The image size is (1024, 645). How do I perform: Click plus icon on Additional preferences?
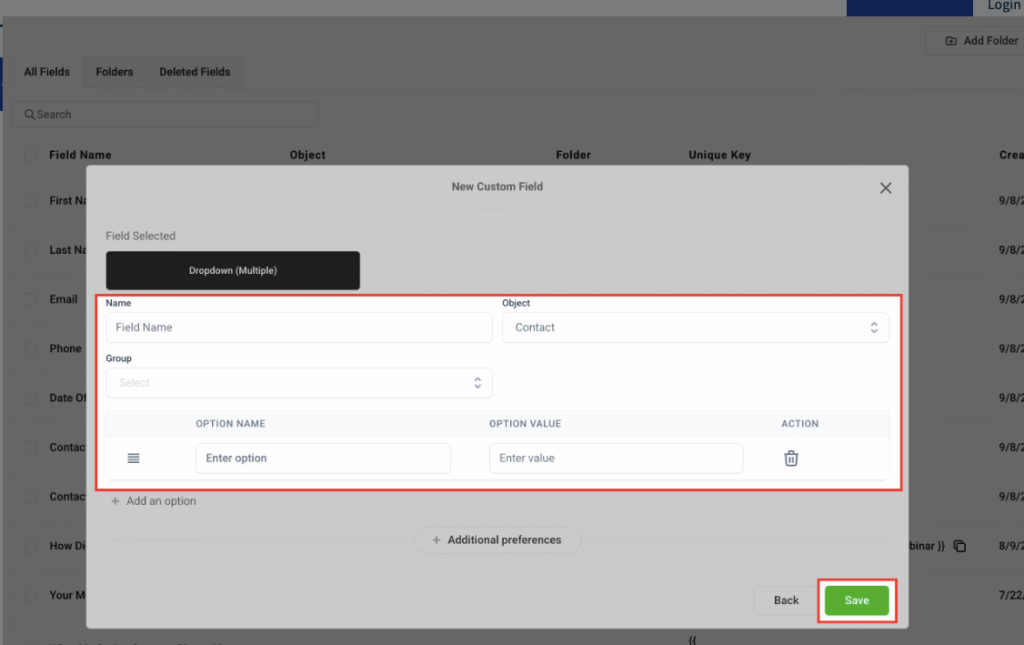436,540
